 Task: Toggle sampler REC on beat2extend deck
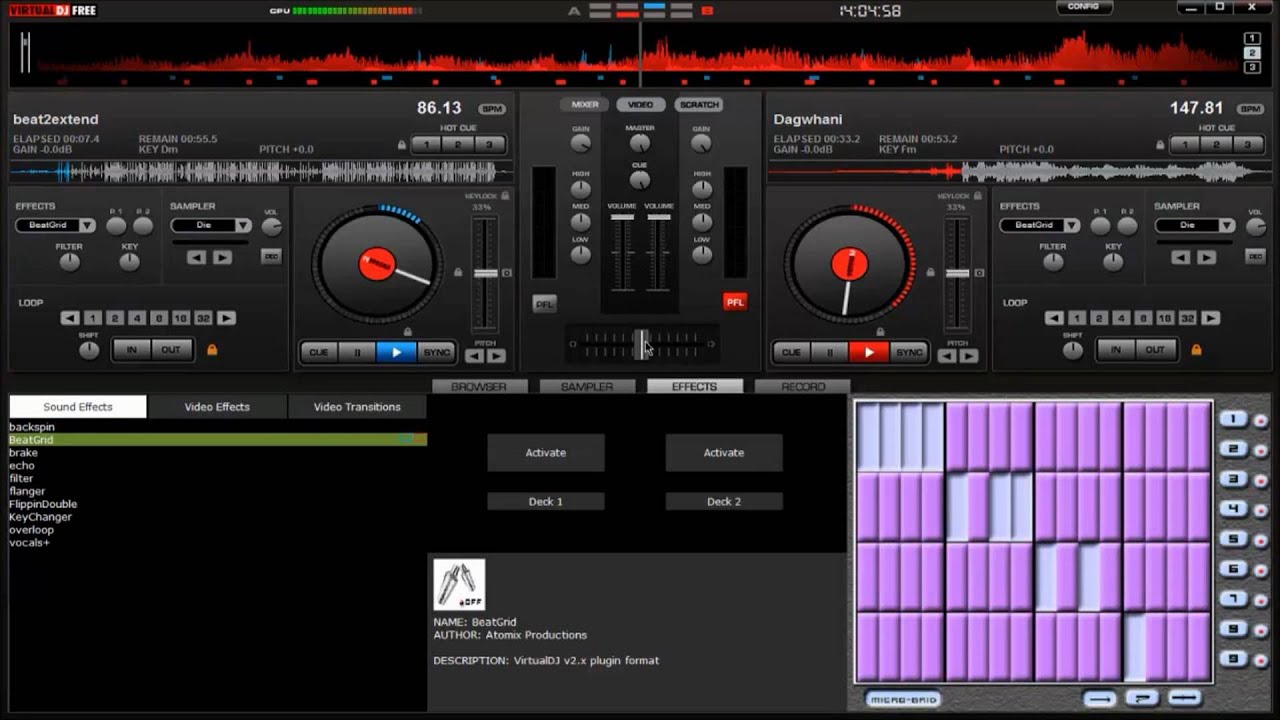pyautogui.click(x=271, y=257)
